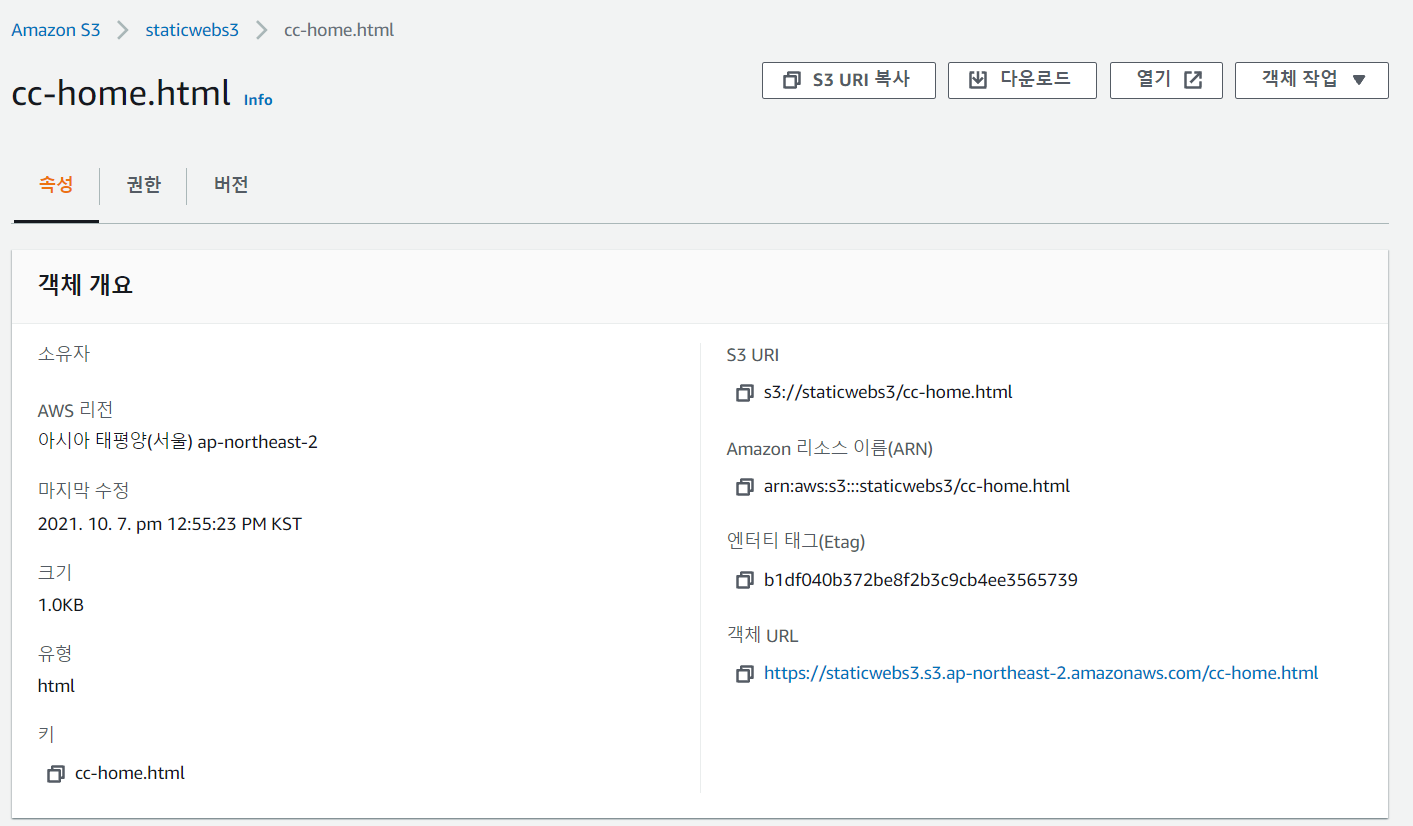Click the Etag value b1df040b372be8f2b3c9cb4ee3565739
This screenshot has height=826, width=1413.
pyautogui.click(x=921, y=580)
